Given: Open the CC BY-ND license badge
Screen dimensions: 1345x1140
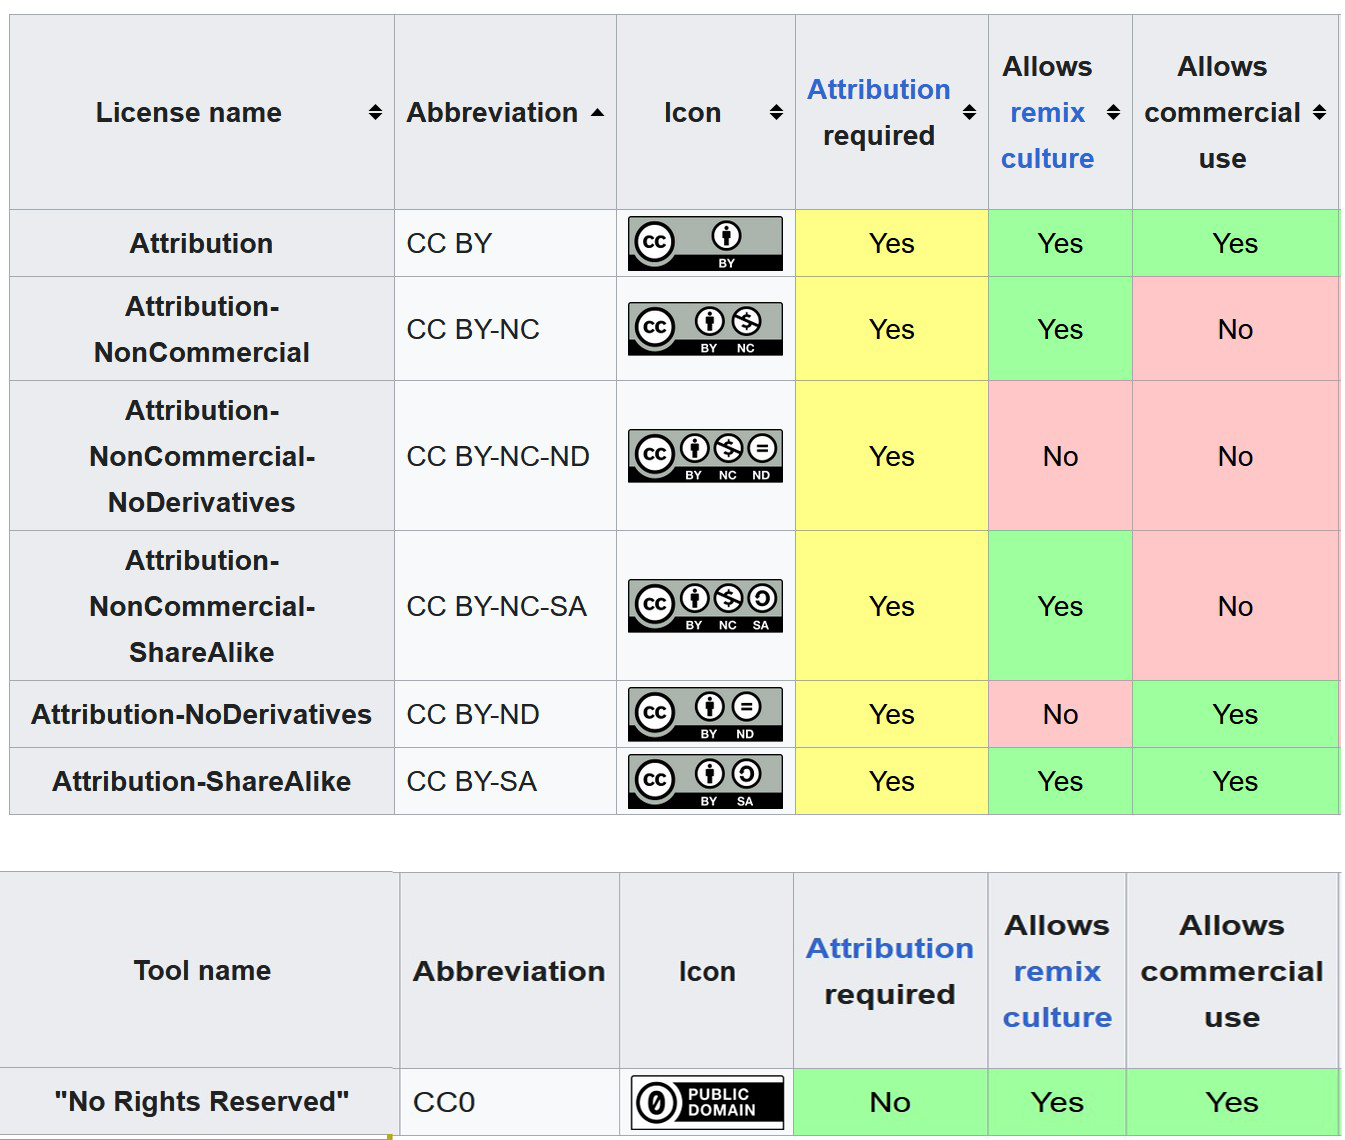Looking at the screenshot, I should (705, 714).
